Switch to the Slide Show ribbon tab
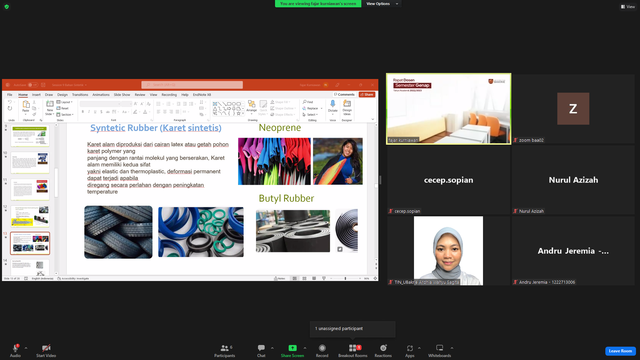 [122, 95]
